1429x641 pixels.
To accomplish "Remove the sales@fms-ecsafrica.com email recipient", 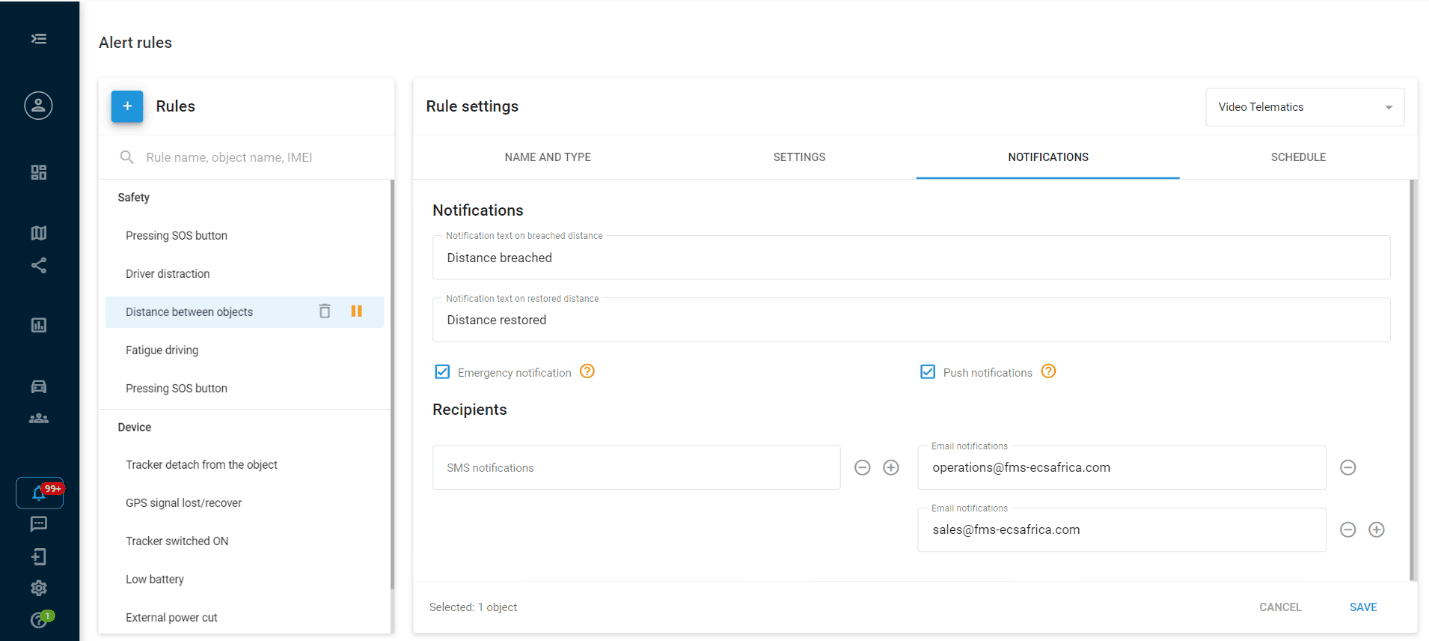I will coord(1347,530).
